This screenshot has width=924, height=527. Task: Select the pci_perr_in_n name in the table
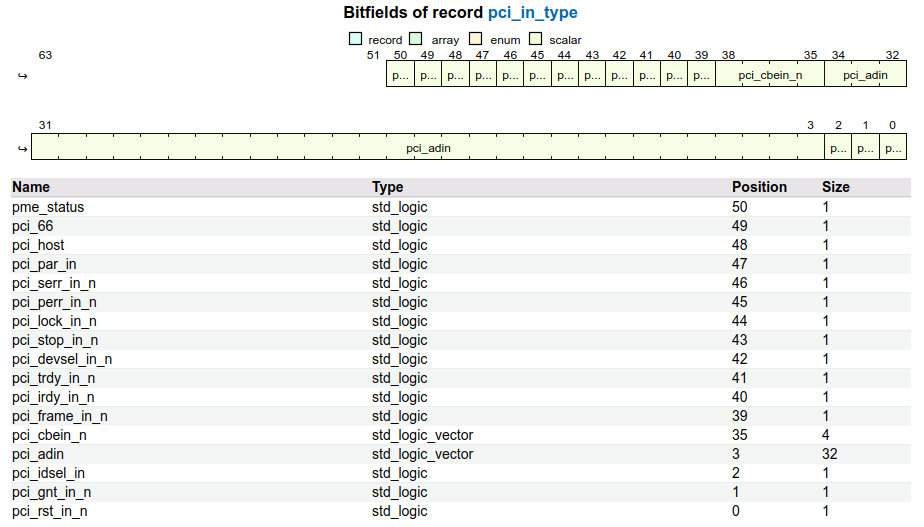pyautogui.click(x=54, y=302)
